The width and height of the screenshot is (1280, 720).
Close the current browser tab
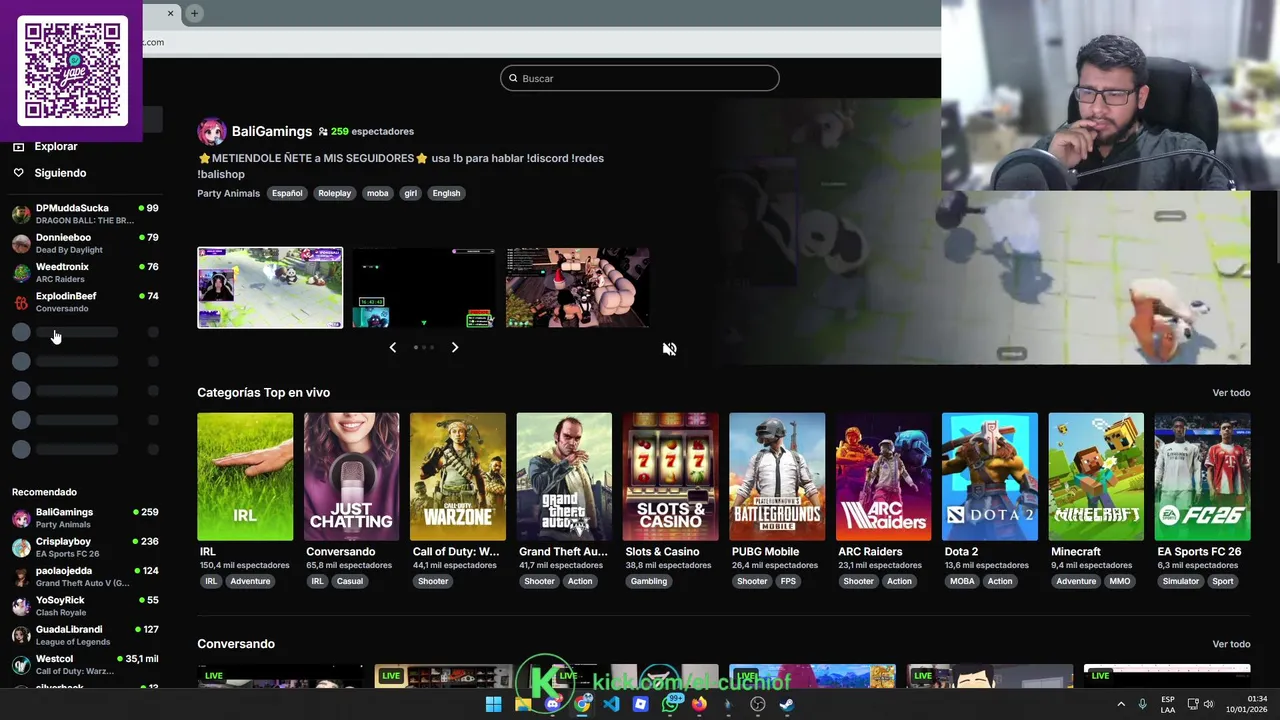point(170,13)
